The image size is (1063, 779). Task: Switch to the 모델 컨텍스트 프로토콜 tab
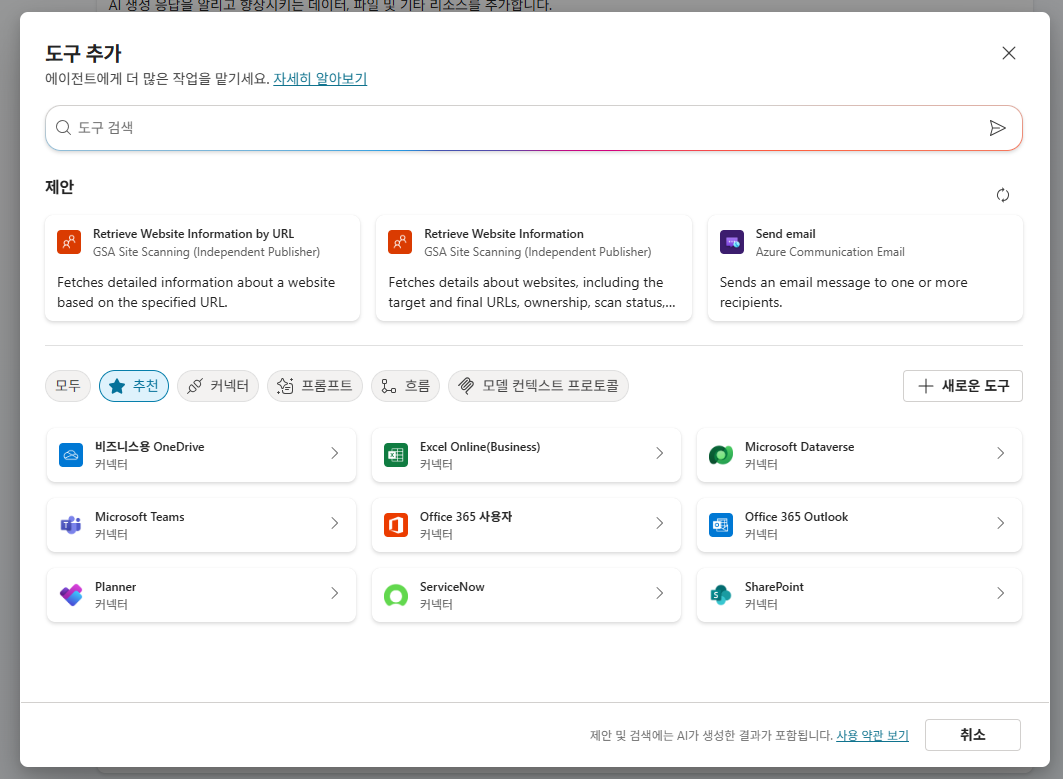[538, 386]
